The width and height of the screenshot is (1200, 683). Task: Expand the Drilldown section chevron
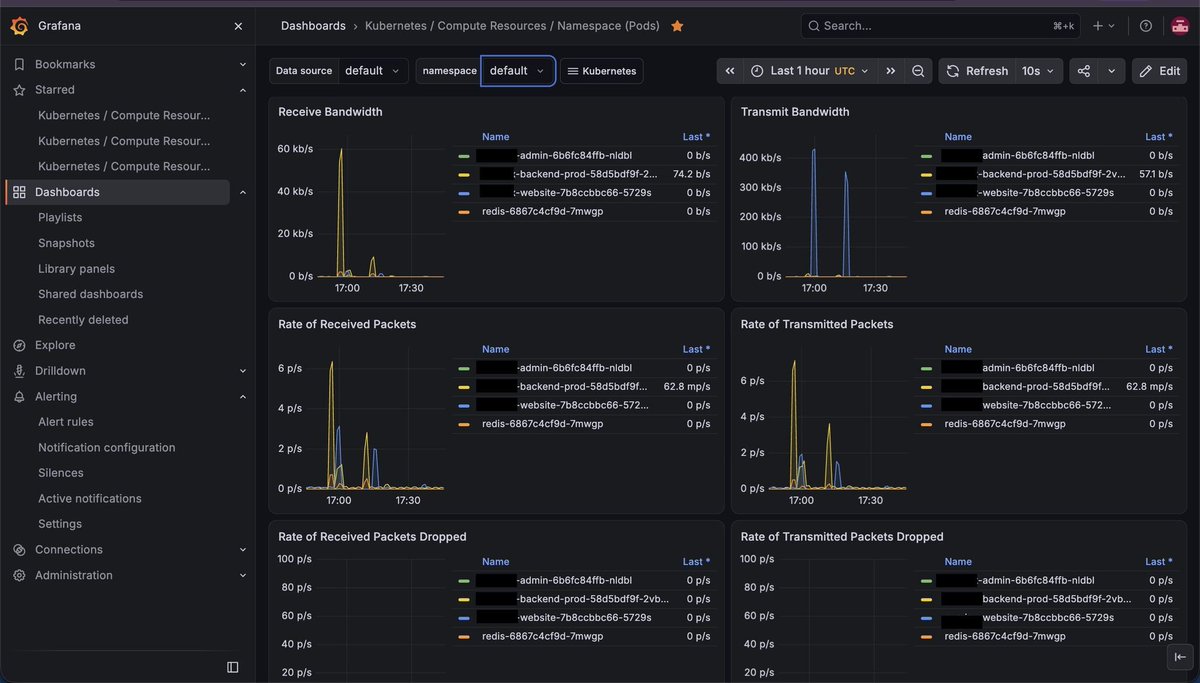pyautogui.click(x=243, y=371)
